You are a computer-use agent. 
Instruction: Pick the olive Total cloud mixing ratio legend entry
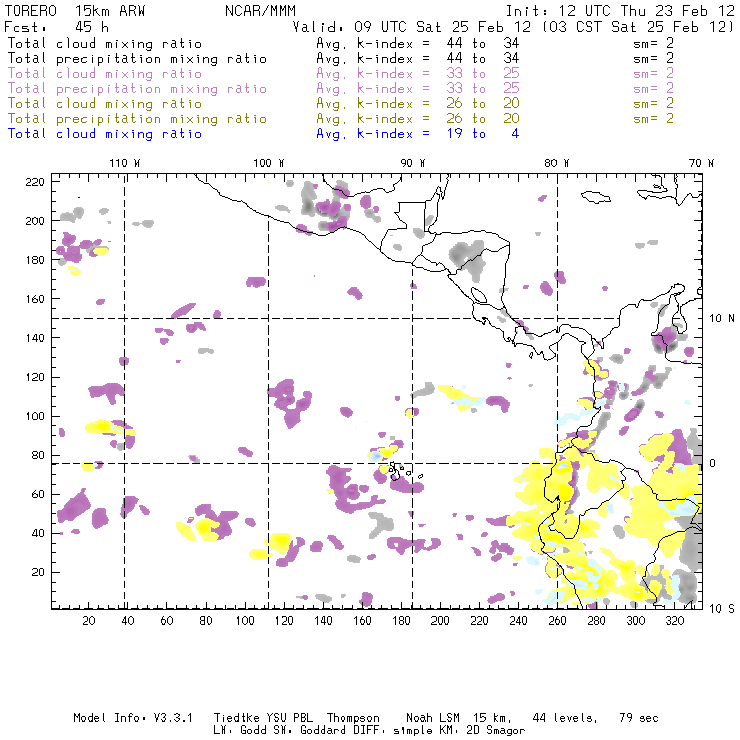(x=105, y=104)
